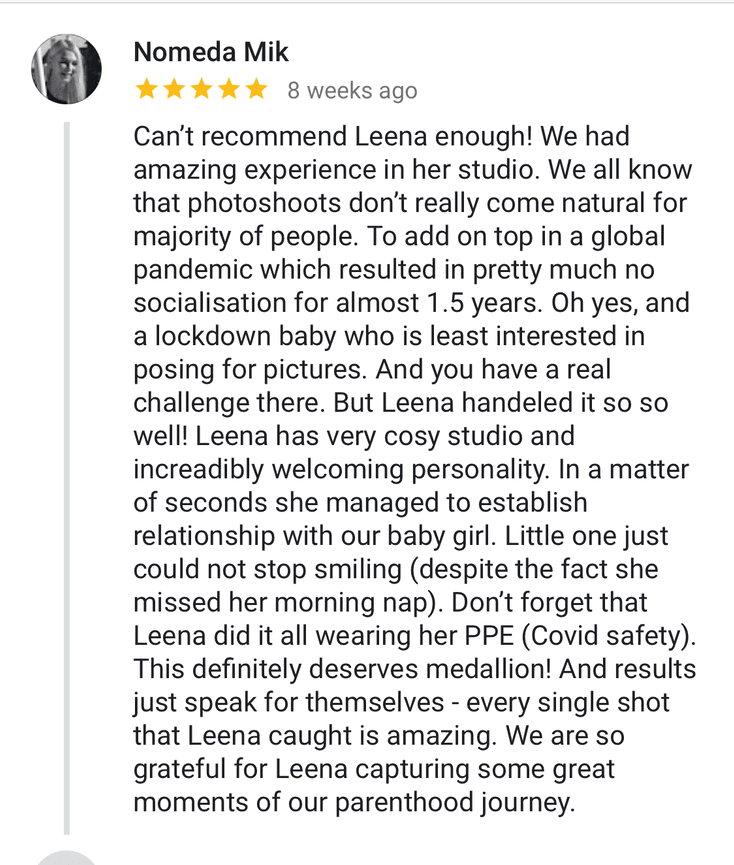Viewport: 734px width, 865px height.
Task: Click the "8 weeks ago" timestamp
Action: coord(352,91)
